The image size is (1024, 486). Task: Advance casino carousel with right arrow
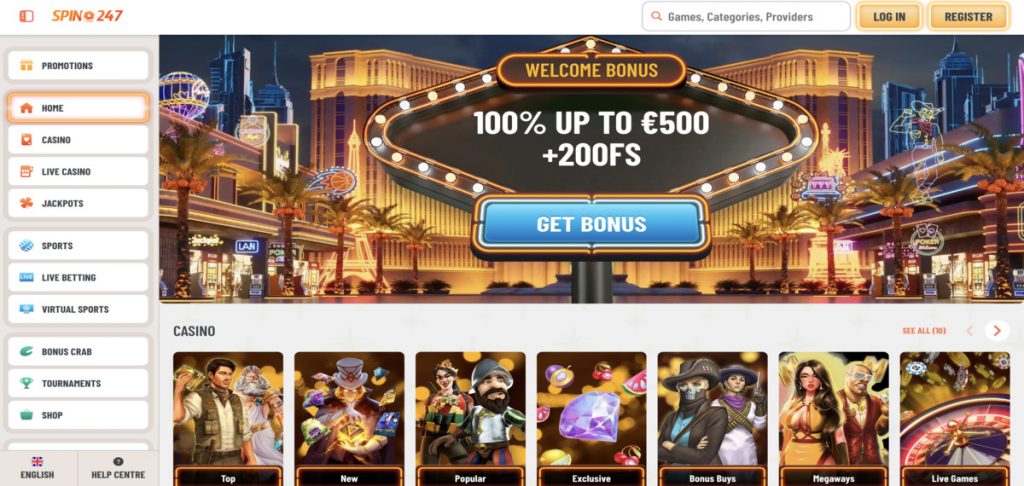tap(997, 331)
